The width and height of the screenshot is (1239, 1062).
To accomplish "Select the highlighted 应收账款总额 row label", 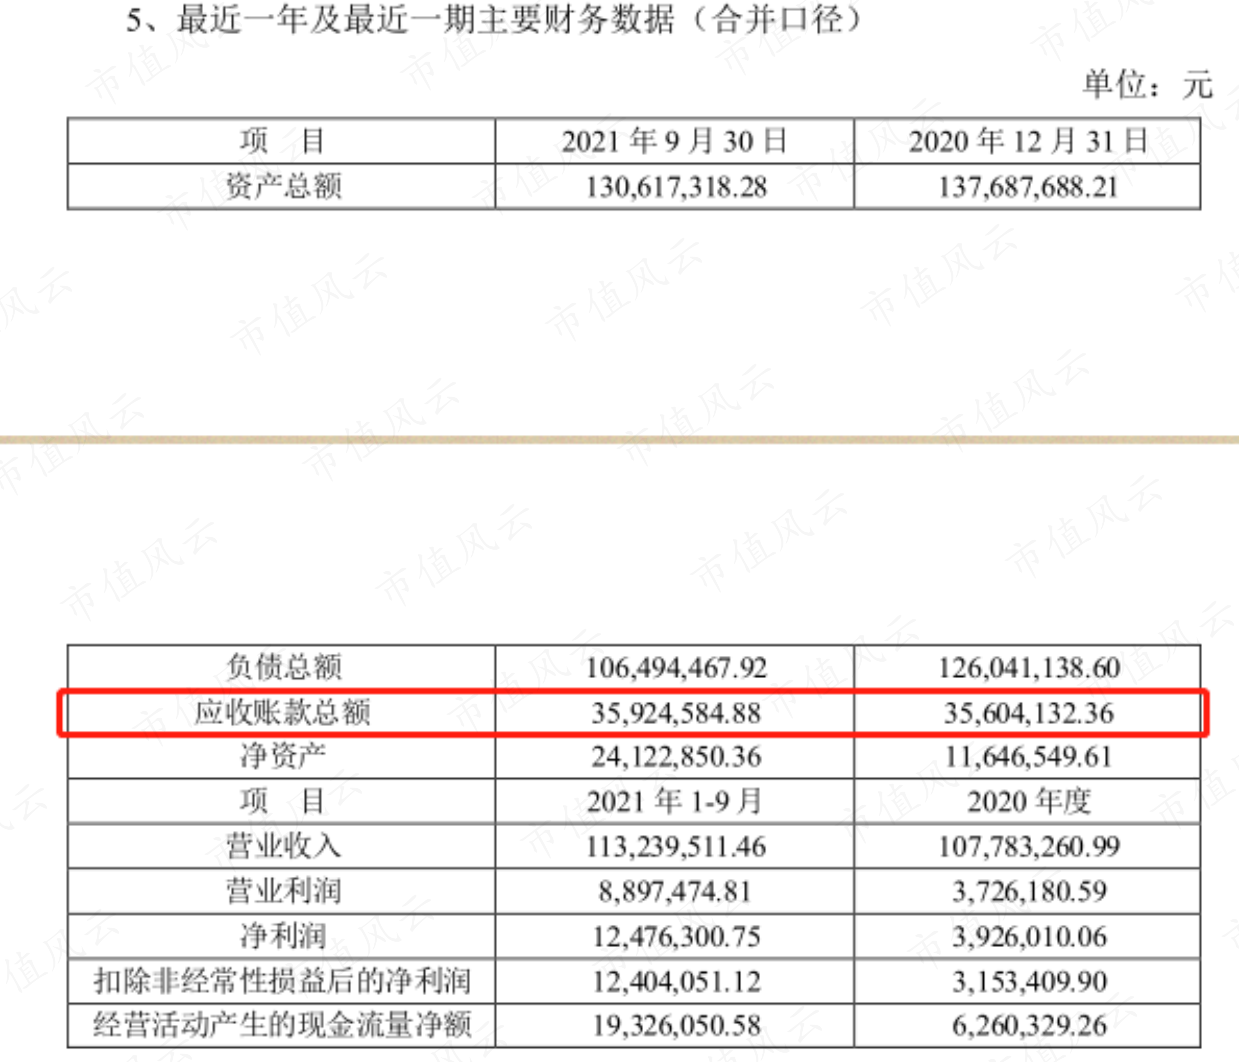I will 283,712.
